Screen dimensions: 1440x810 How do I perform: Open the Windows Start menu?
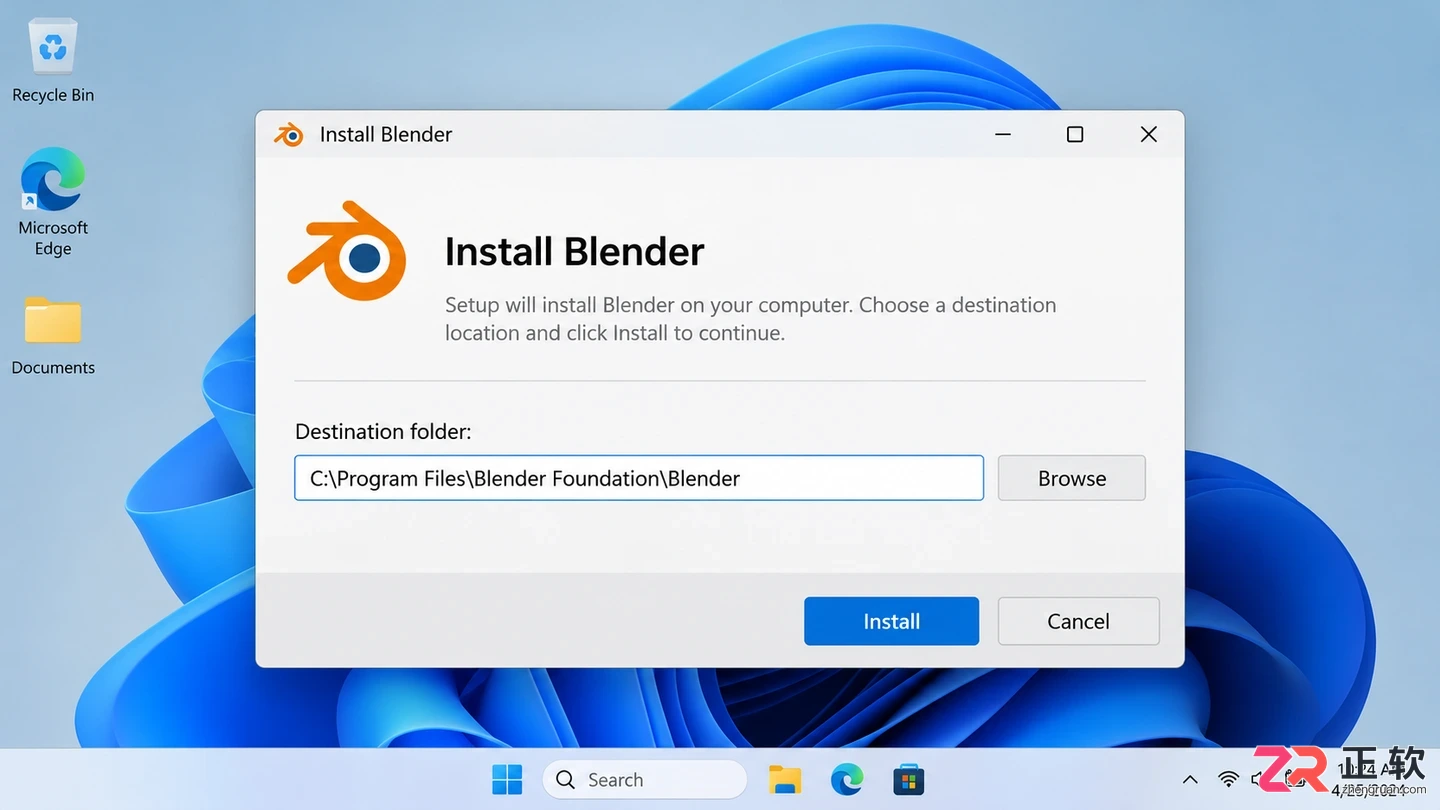coord(507,780)
